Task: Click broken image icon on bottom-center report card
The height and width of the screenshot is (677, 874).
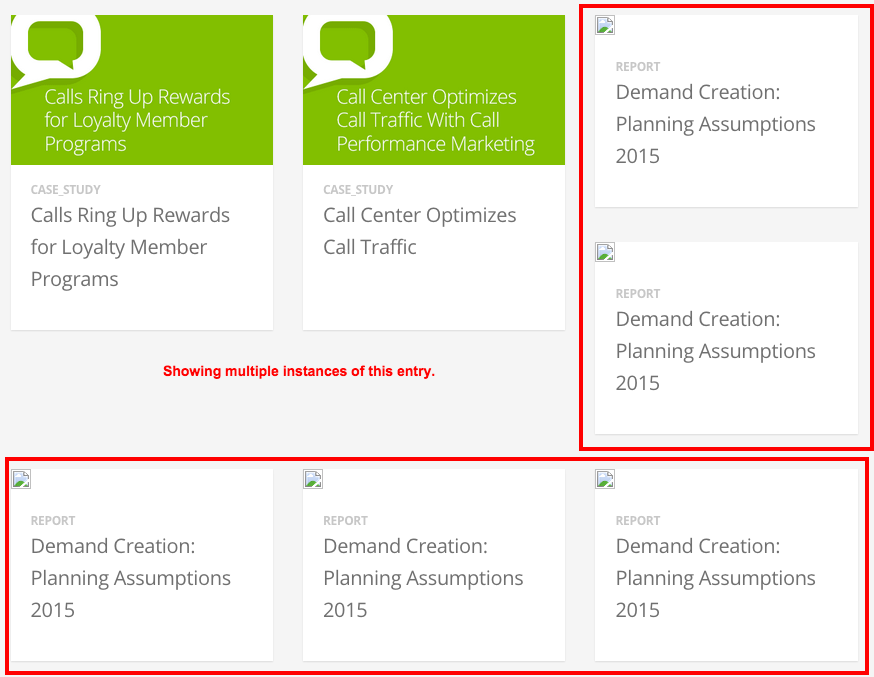Action: point(313,479)
